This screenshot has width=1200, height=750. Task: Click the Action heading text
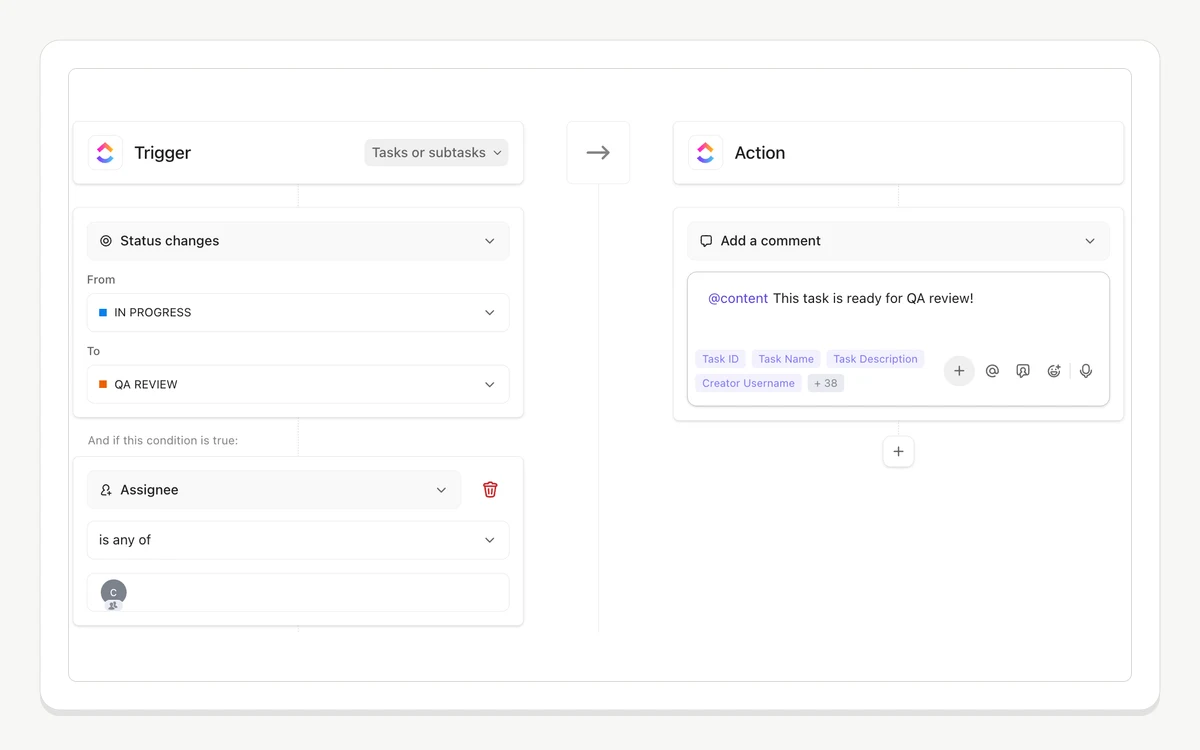[760, 153]
